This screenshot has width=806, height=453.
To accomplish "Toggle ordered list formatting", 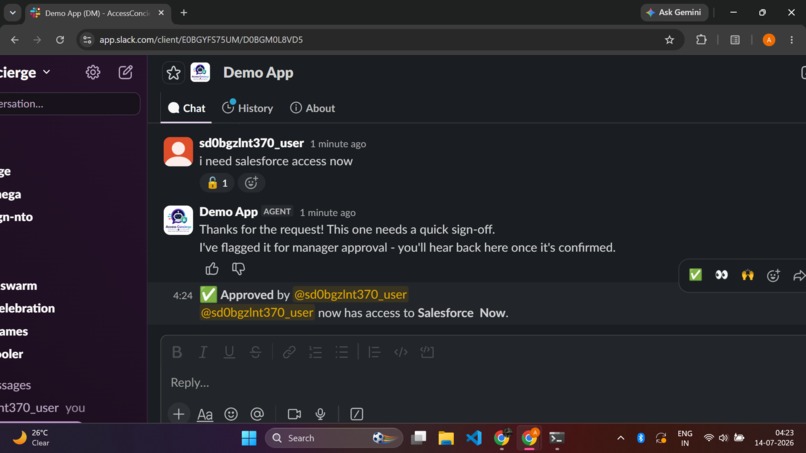I will 315,352.
